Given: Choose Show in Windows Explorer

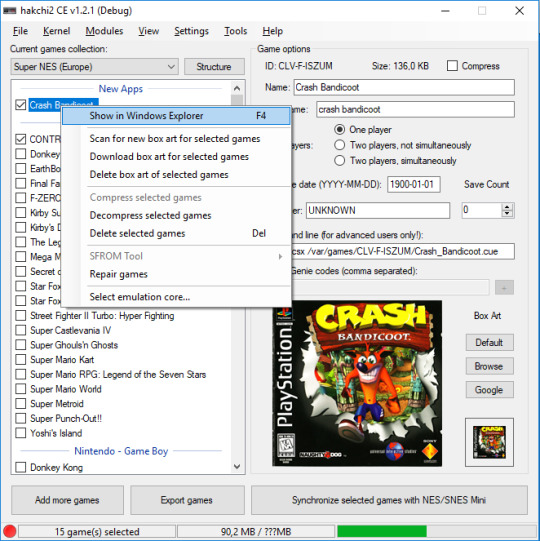Looking at the screenshot, I should pos(176,116).
